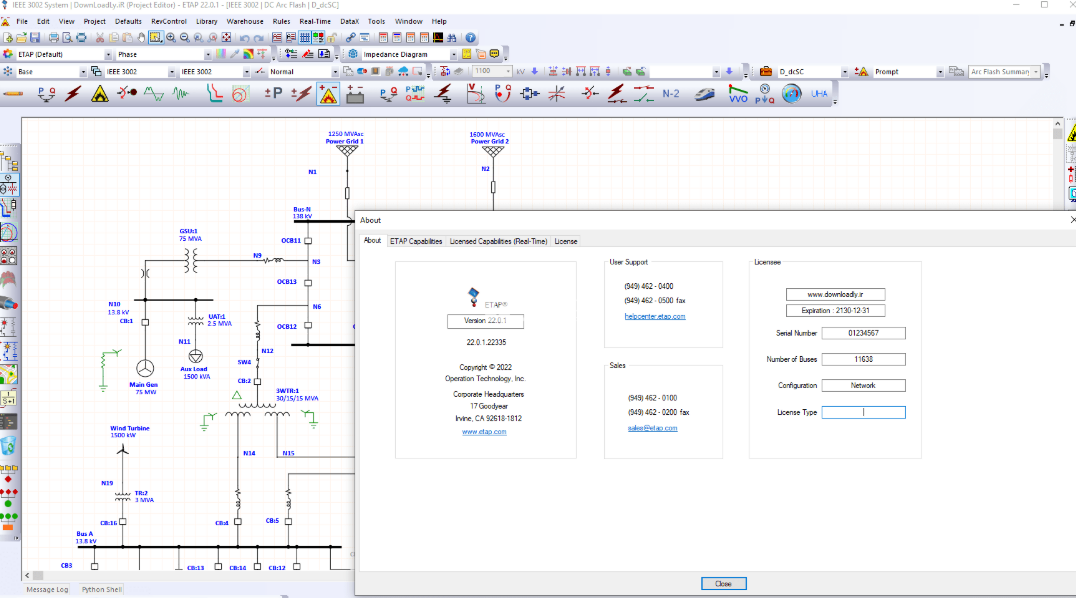1076x598 pixels.
Task: Click the blue Help question mark icon
Action: pyautogui.click(x=471, y=37)
